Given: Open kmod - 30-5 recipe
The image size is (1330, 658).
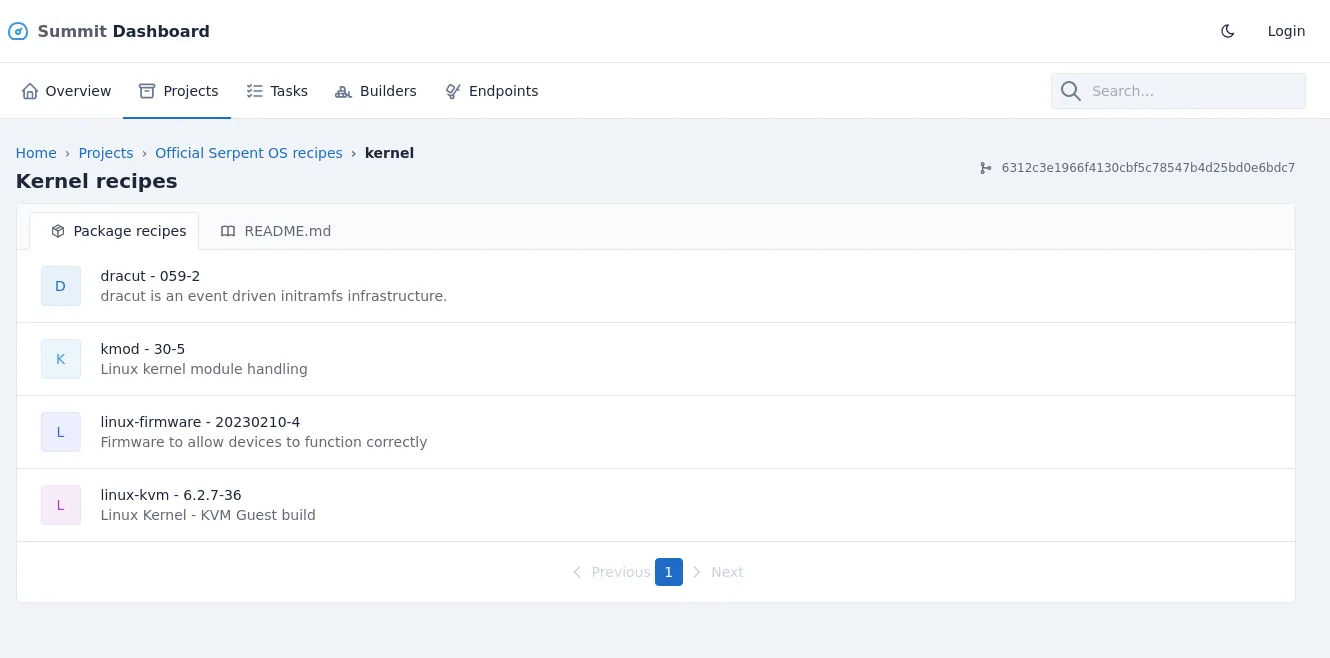Looking at the screenshot, I should (143, 349).
